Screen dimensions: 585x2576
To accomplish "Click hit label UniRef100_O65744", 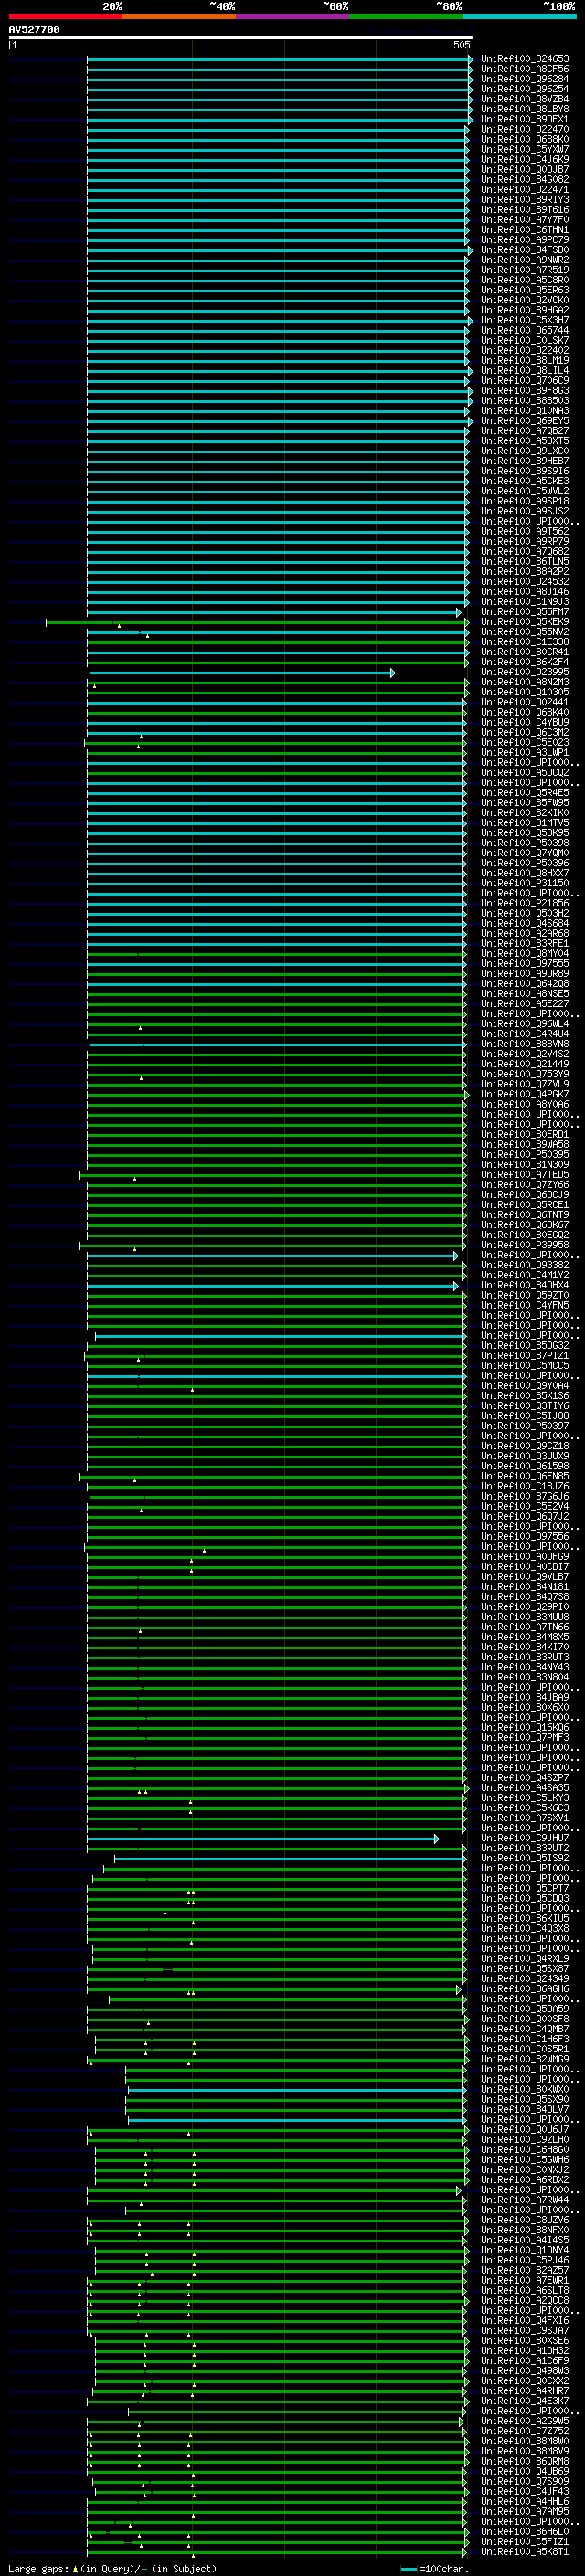I will coord(525,330).
